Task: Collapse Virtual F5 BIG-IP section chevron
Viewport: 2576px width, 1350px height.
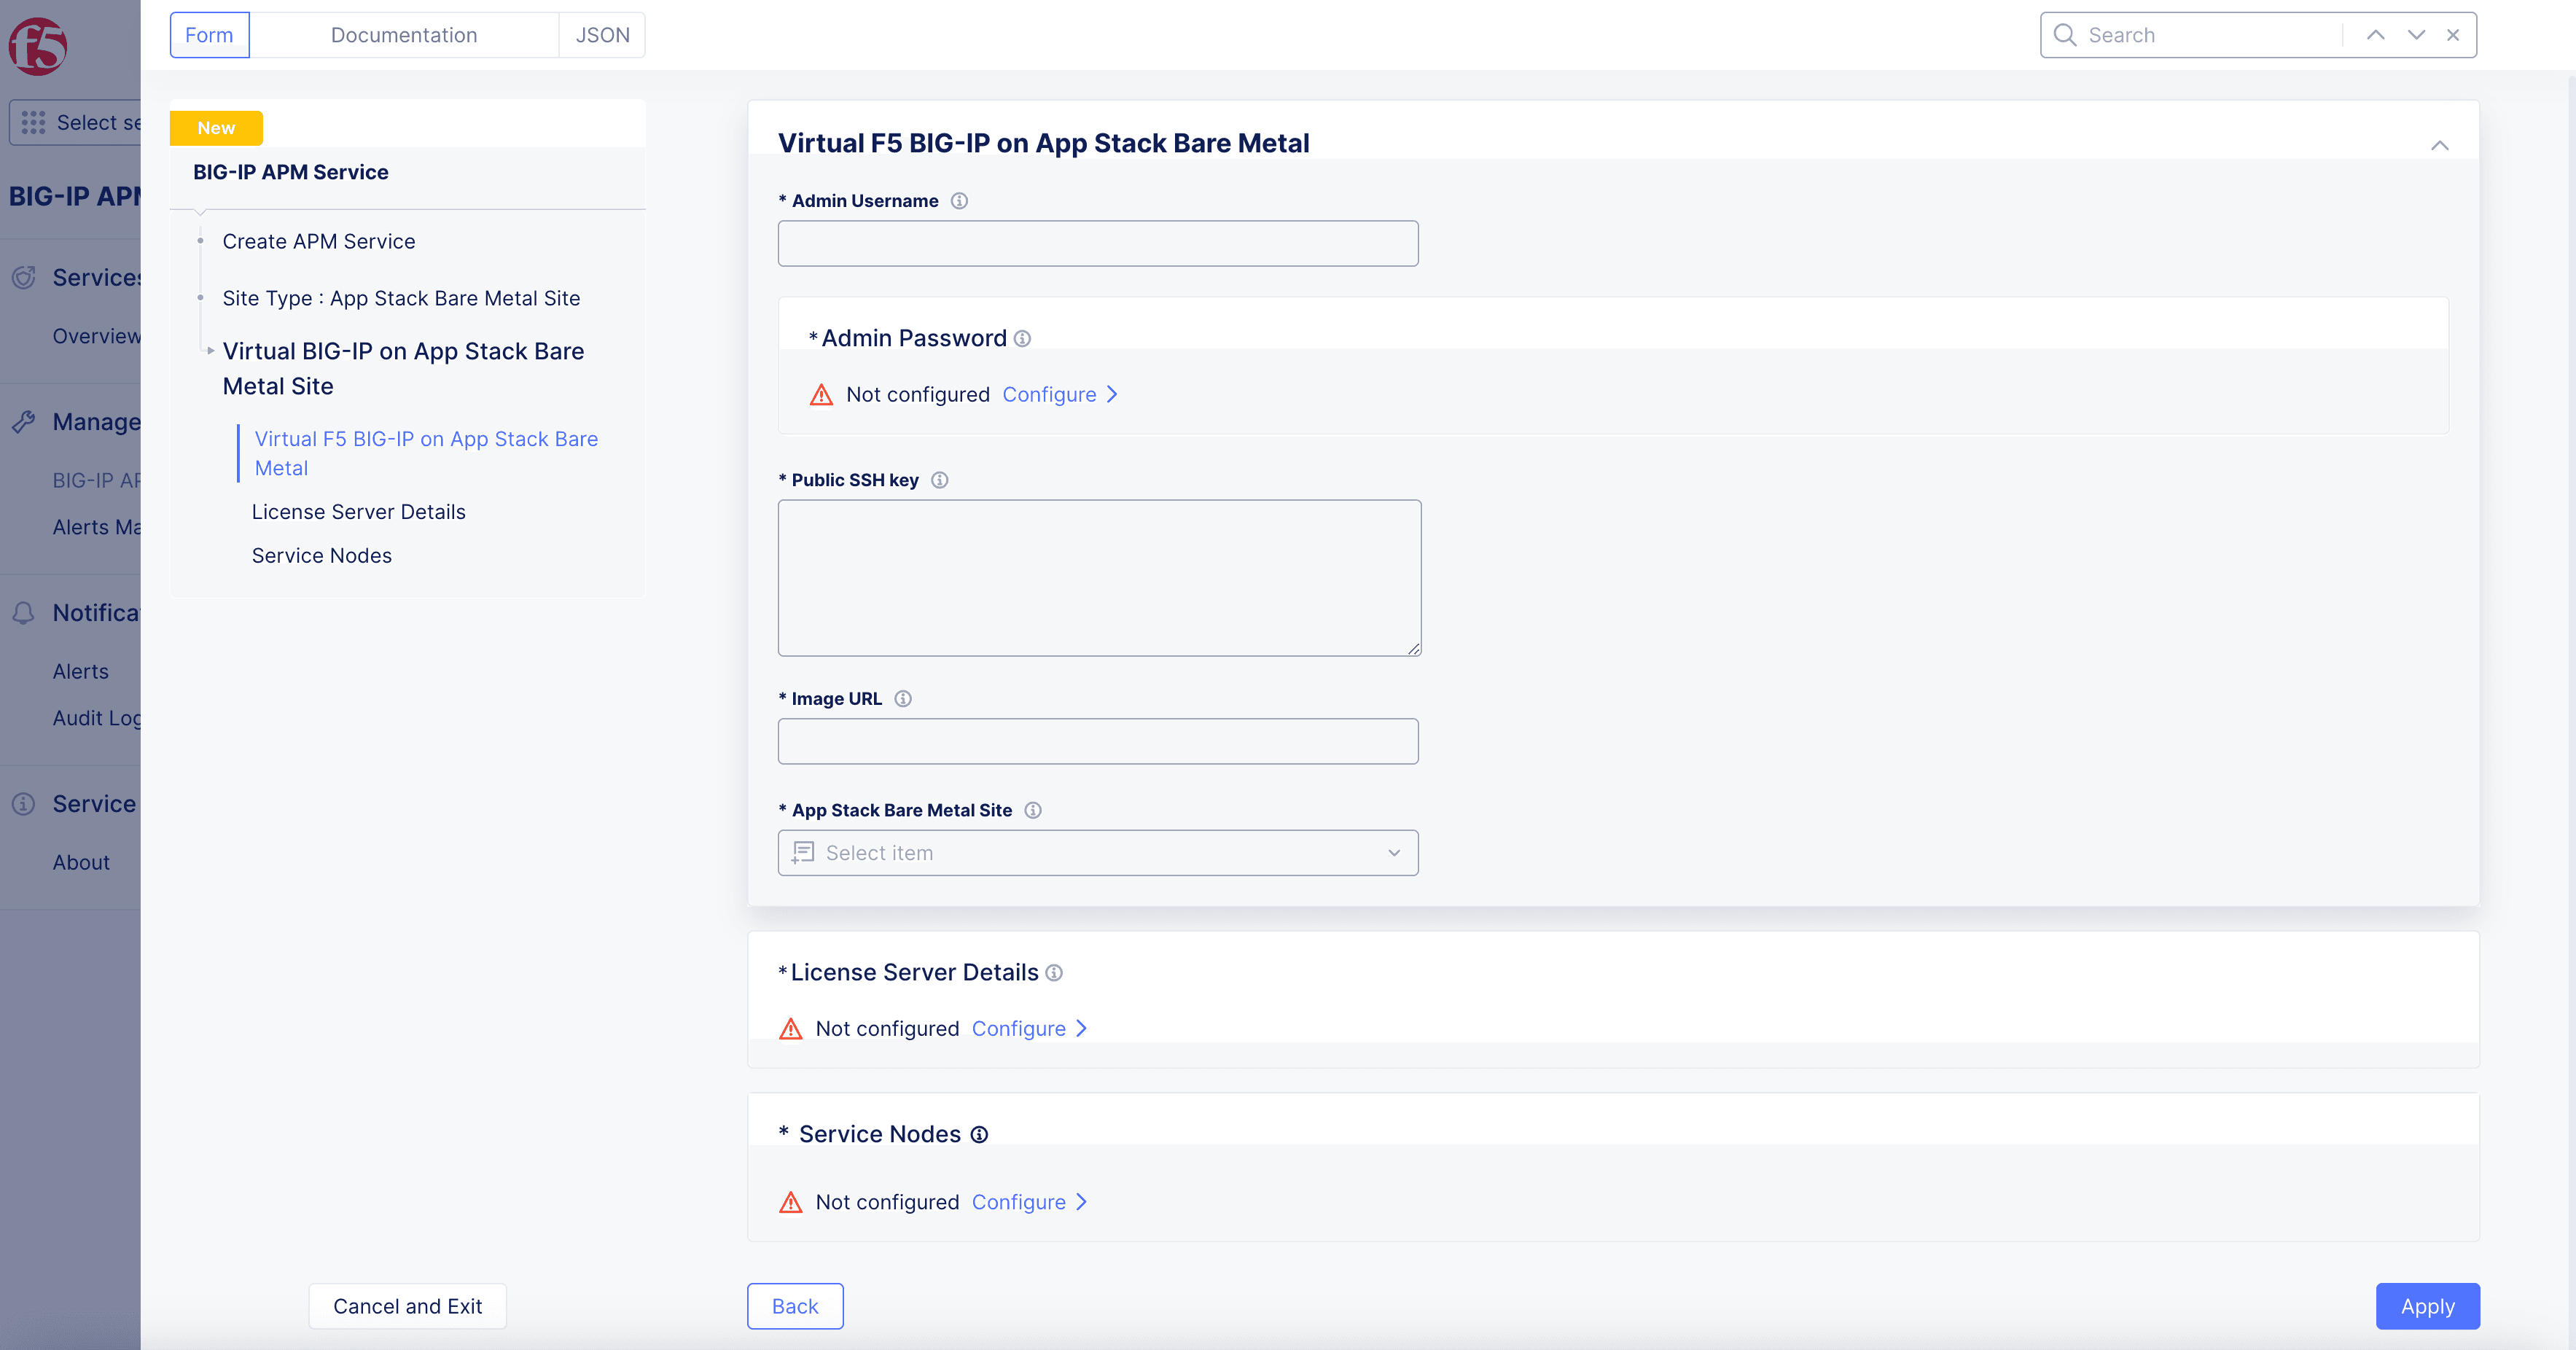Action: [2439, 145]
